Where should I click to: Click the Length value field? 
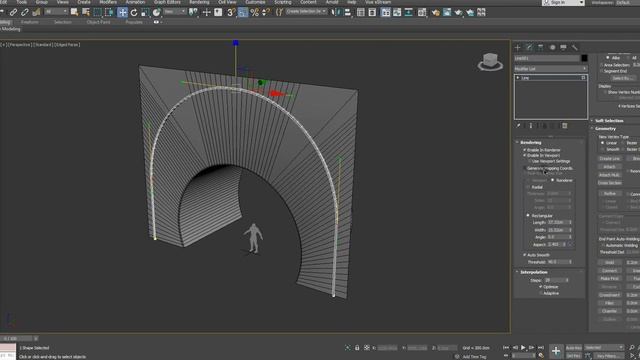(558, 222)
